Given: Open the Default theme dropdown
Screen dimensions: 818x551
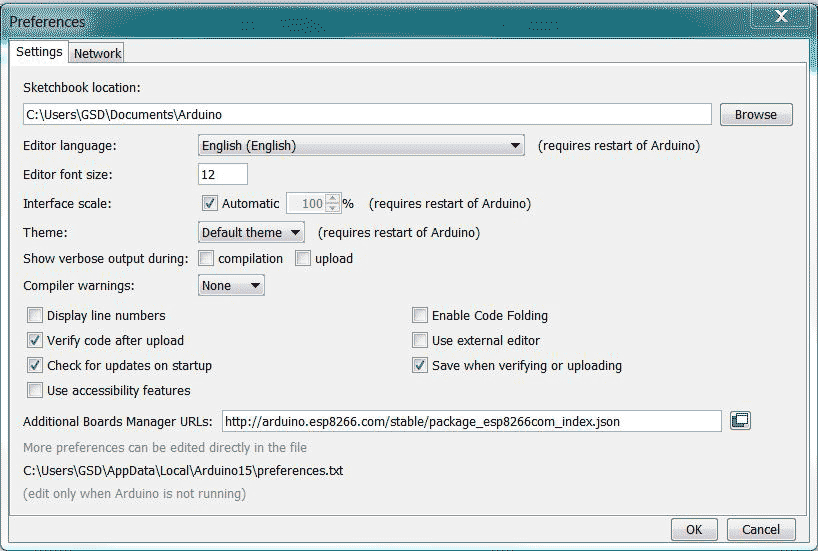Looking at the screenshot, I should click(251, 232).
